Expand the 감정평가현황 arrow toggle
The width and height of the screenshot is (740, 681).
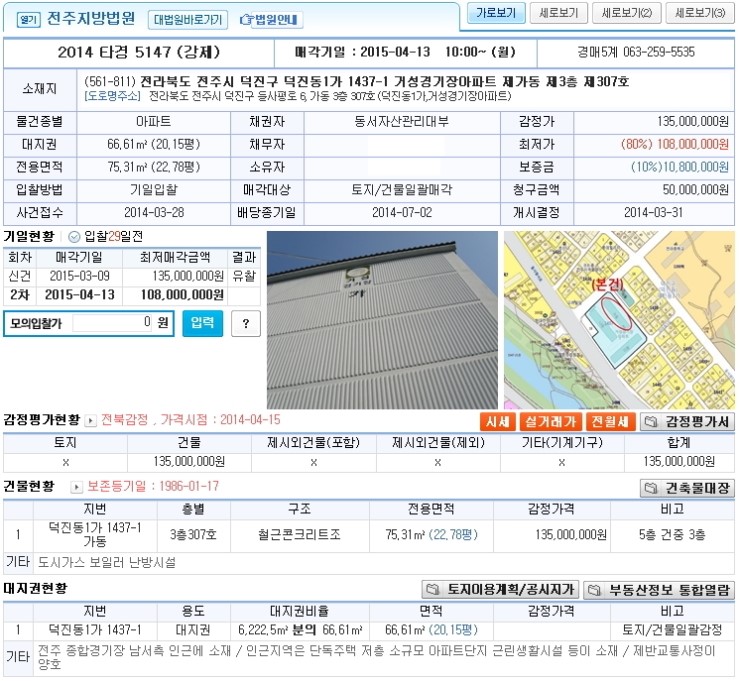90,420
